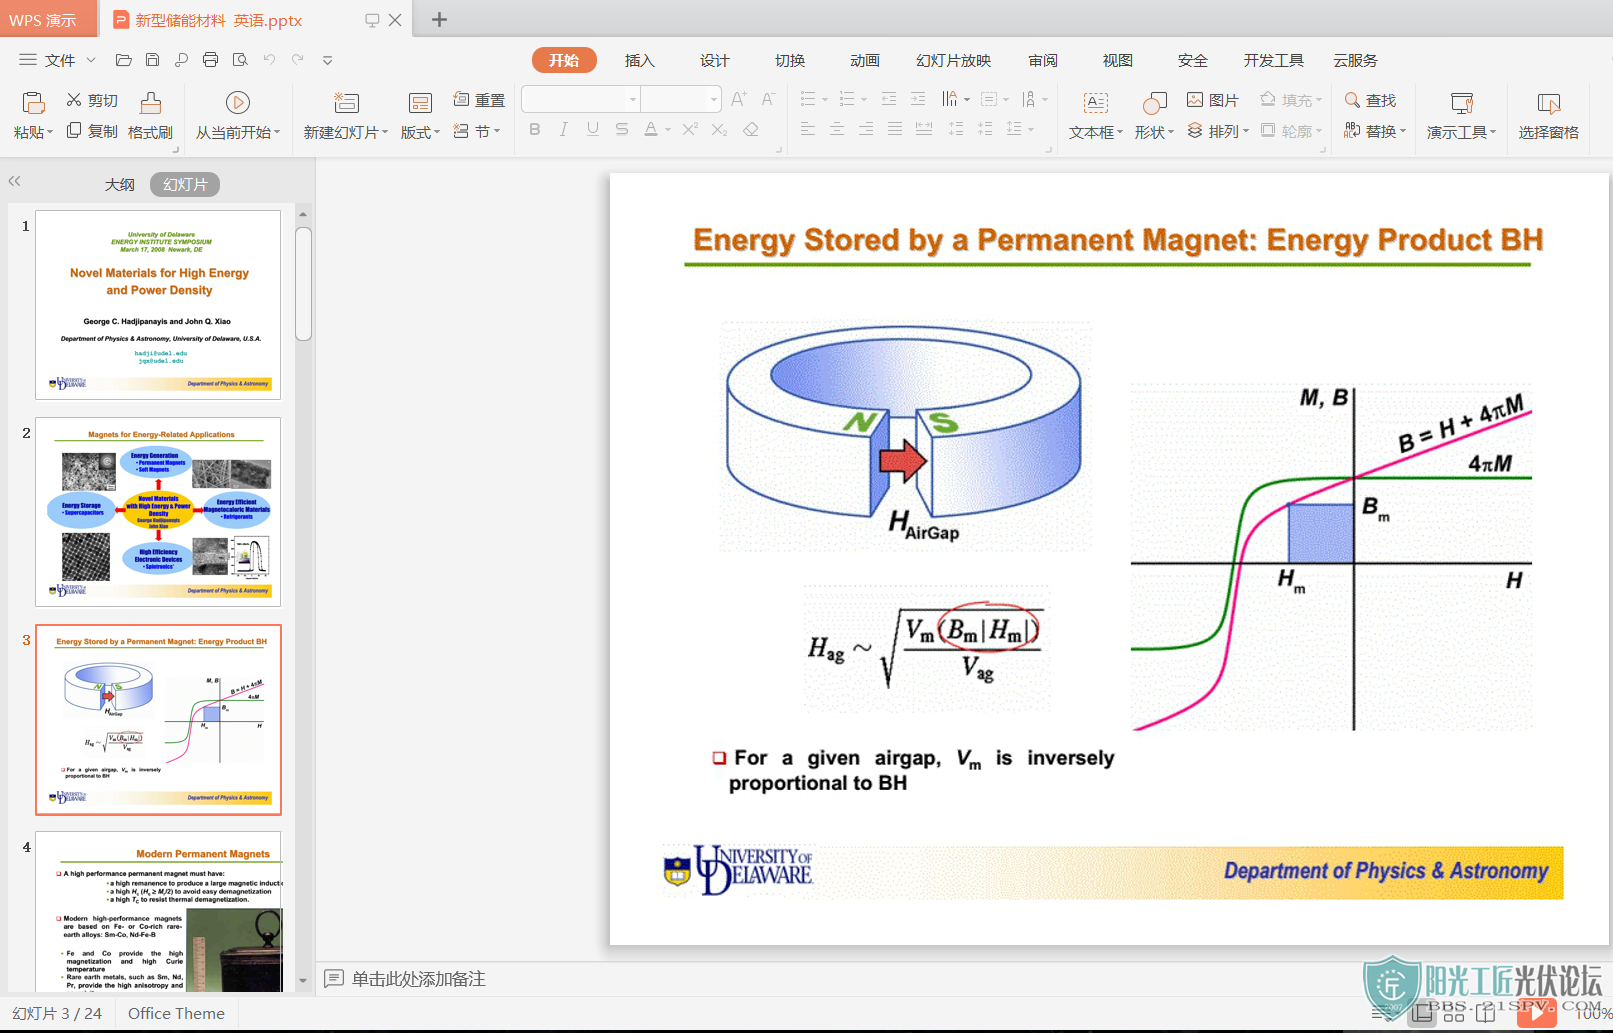Click the Print Preview icon
The width and height of the screenshot is (1613, 1033).
click(x=240, y=60)
